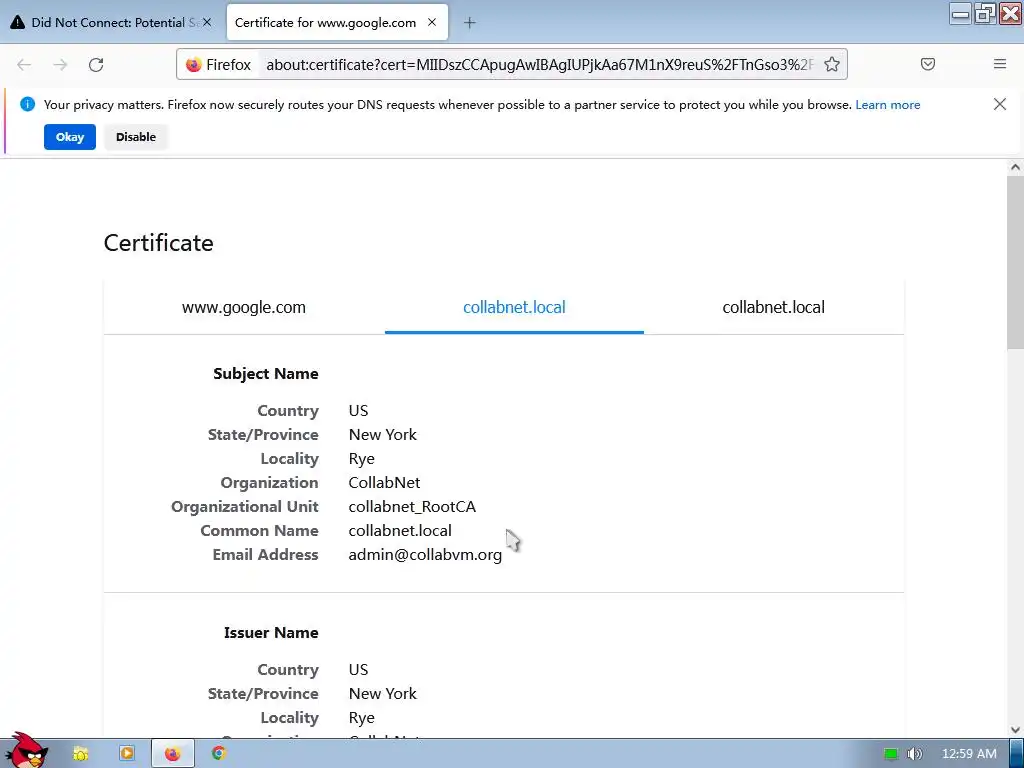Click the CollabNet organization value under Subject Name
1024x768 pixels.
point(384,483)
